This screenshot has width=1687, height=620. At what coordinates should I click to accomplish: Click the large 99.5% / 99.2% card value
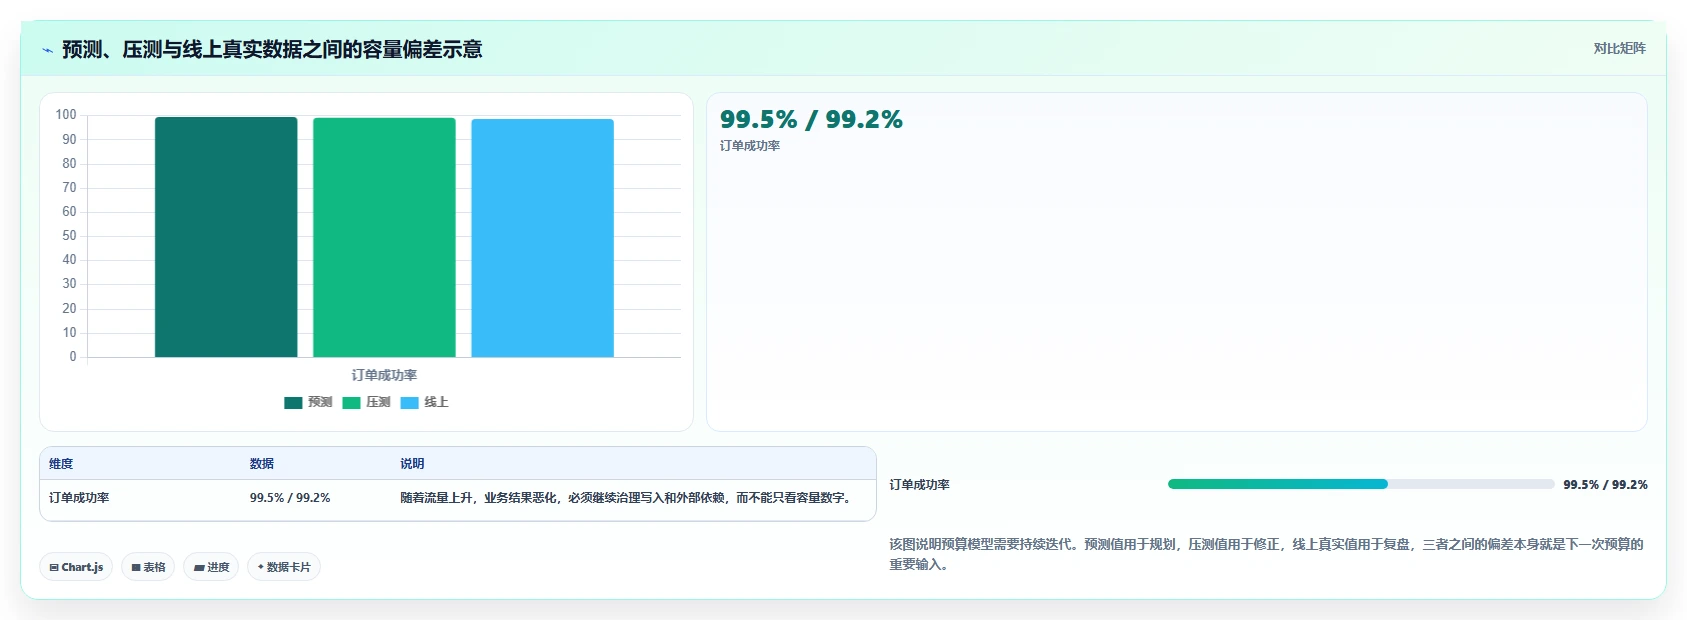pos(811,120)
